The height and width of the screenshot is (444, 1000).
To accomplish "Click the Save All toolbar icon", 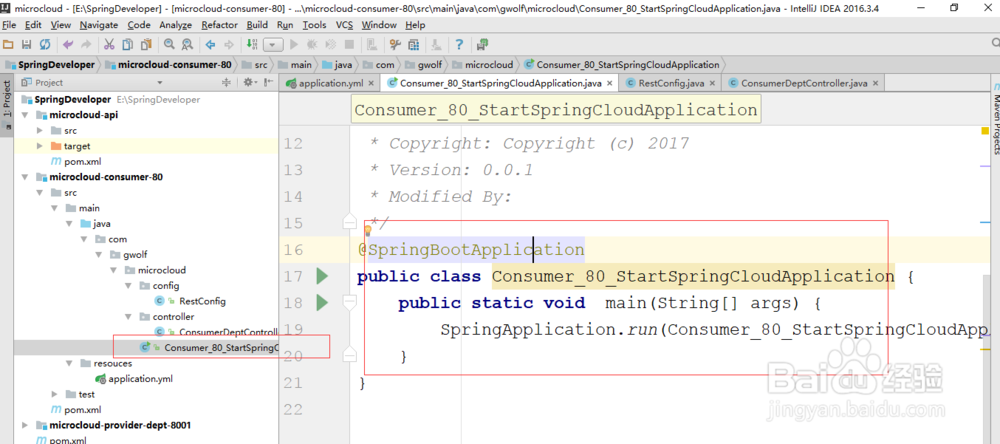I will tap(26, 45).
